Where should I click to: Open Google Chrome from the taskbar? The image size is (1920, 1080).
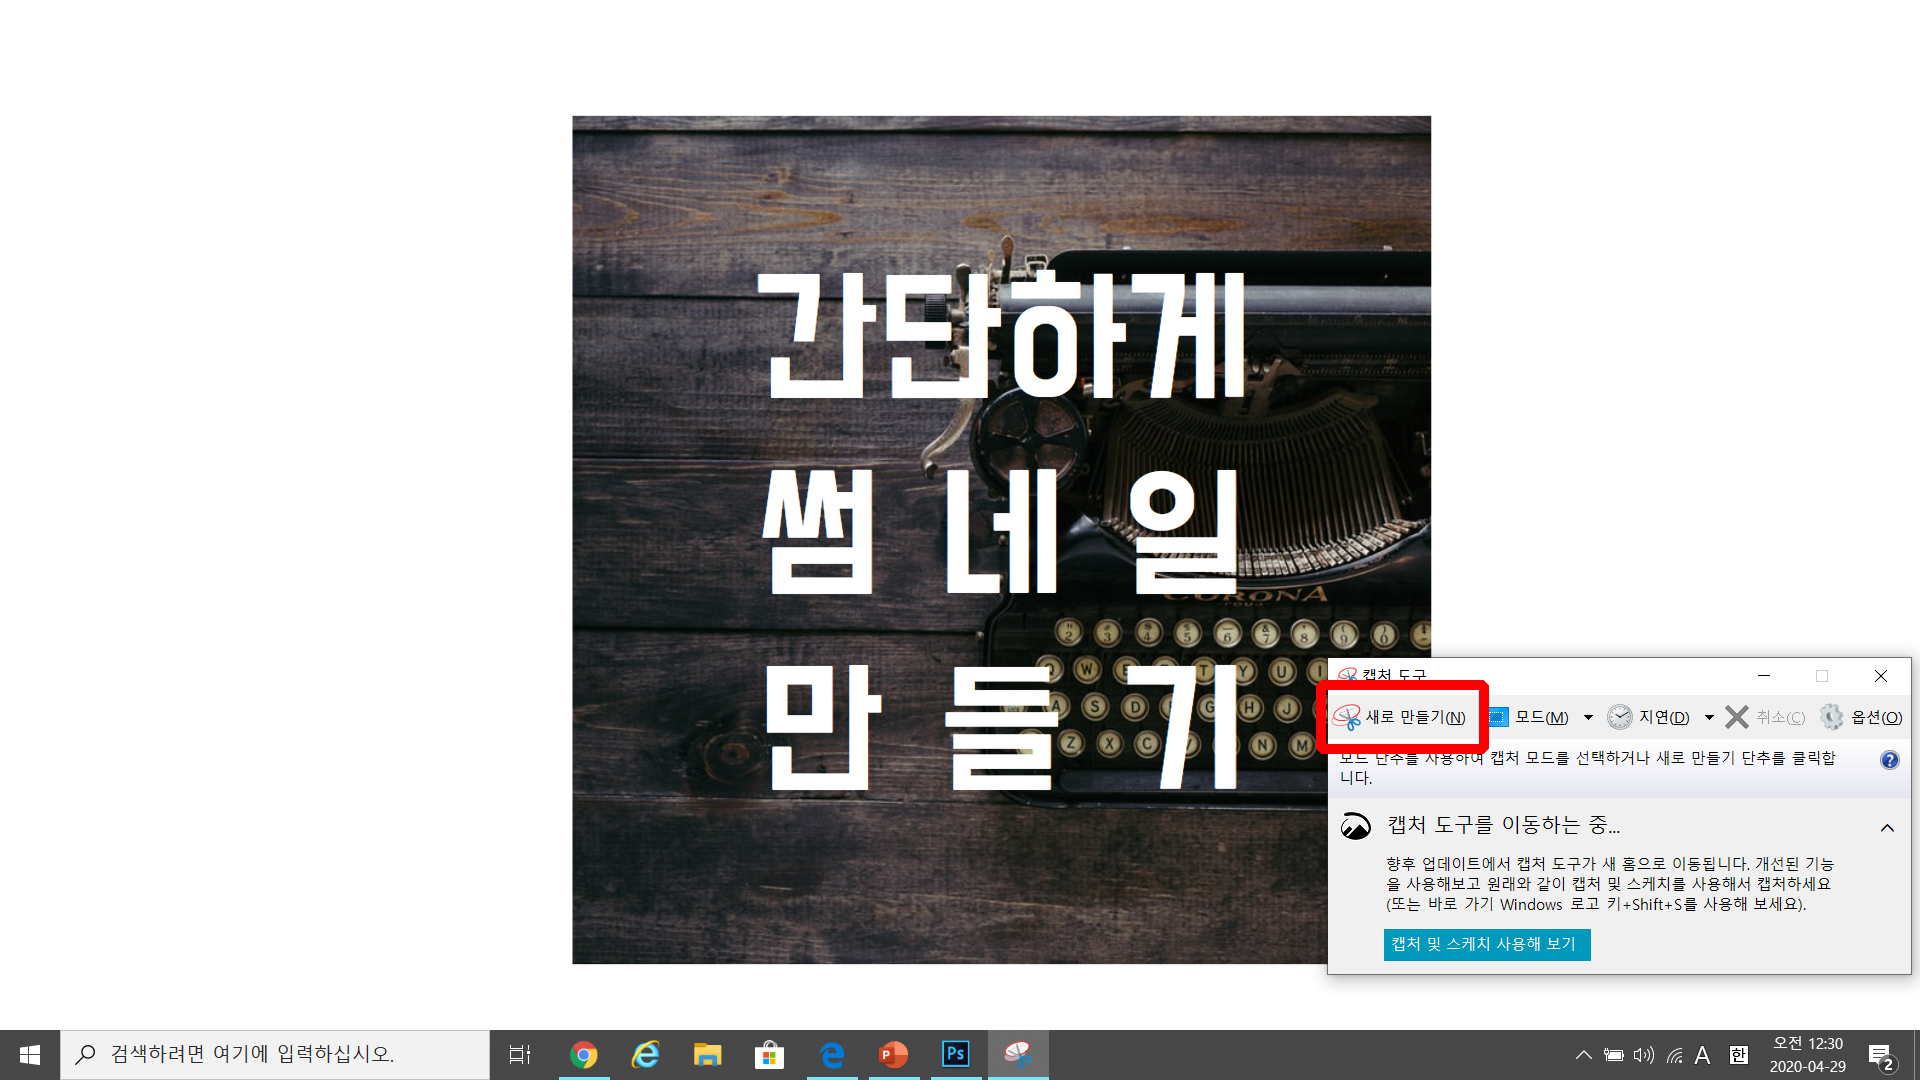pyautogui.click(x=584, y=1054)
